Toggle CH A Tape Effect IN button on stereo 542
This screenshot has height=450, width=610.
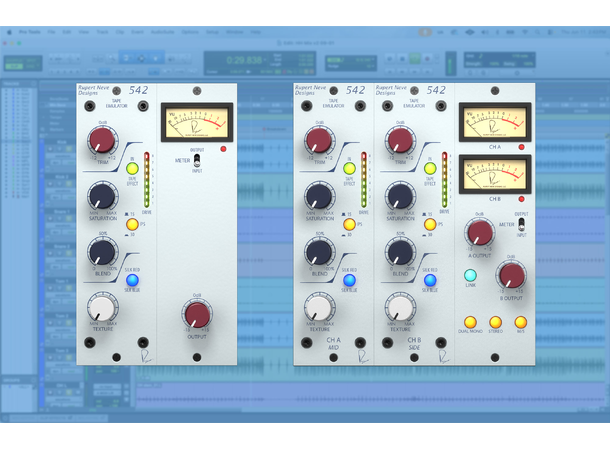tap(349, 169)
